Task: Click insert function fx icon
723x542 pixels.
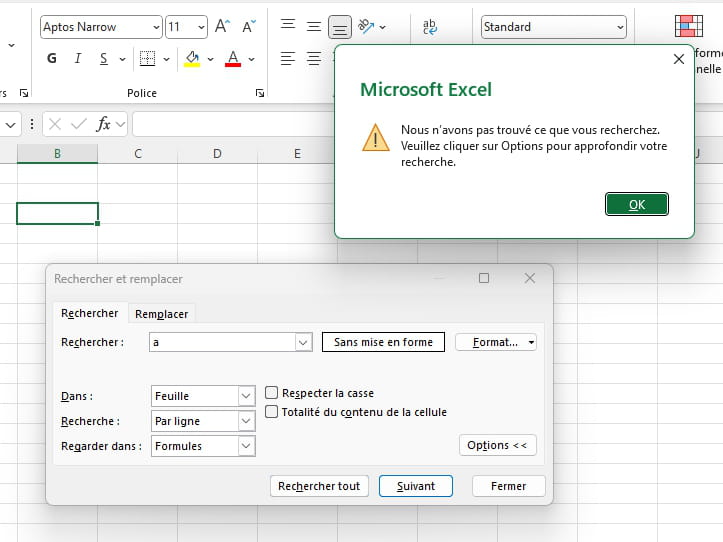Action: pyautogui.click(x=103, y=124)
